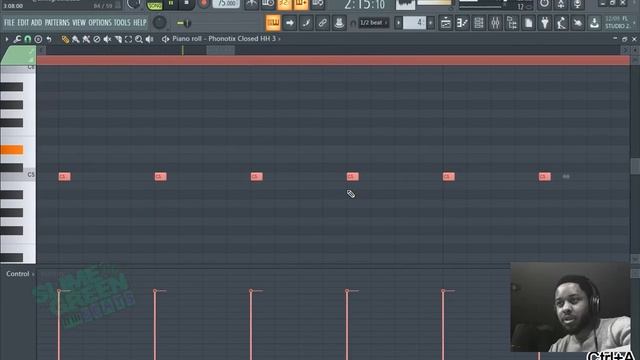This screenshot has width=640, height=360.
Task: Open the CPU meter power icon
Action: [x=544, y=4]
